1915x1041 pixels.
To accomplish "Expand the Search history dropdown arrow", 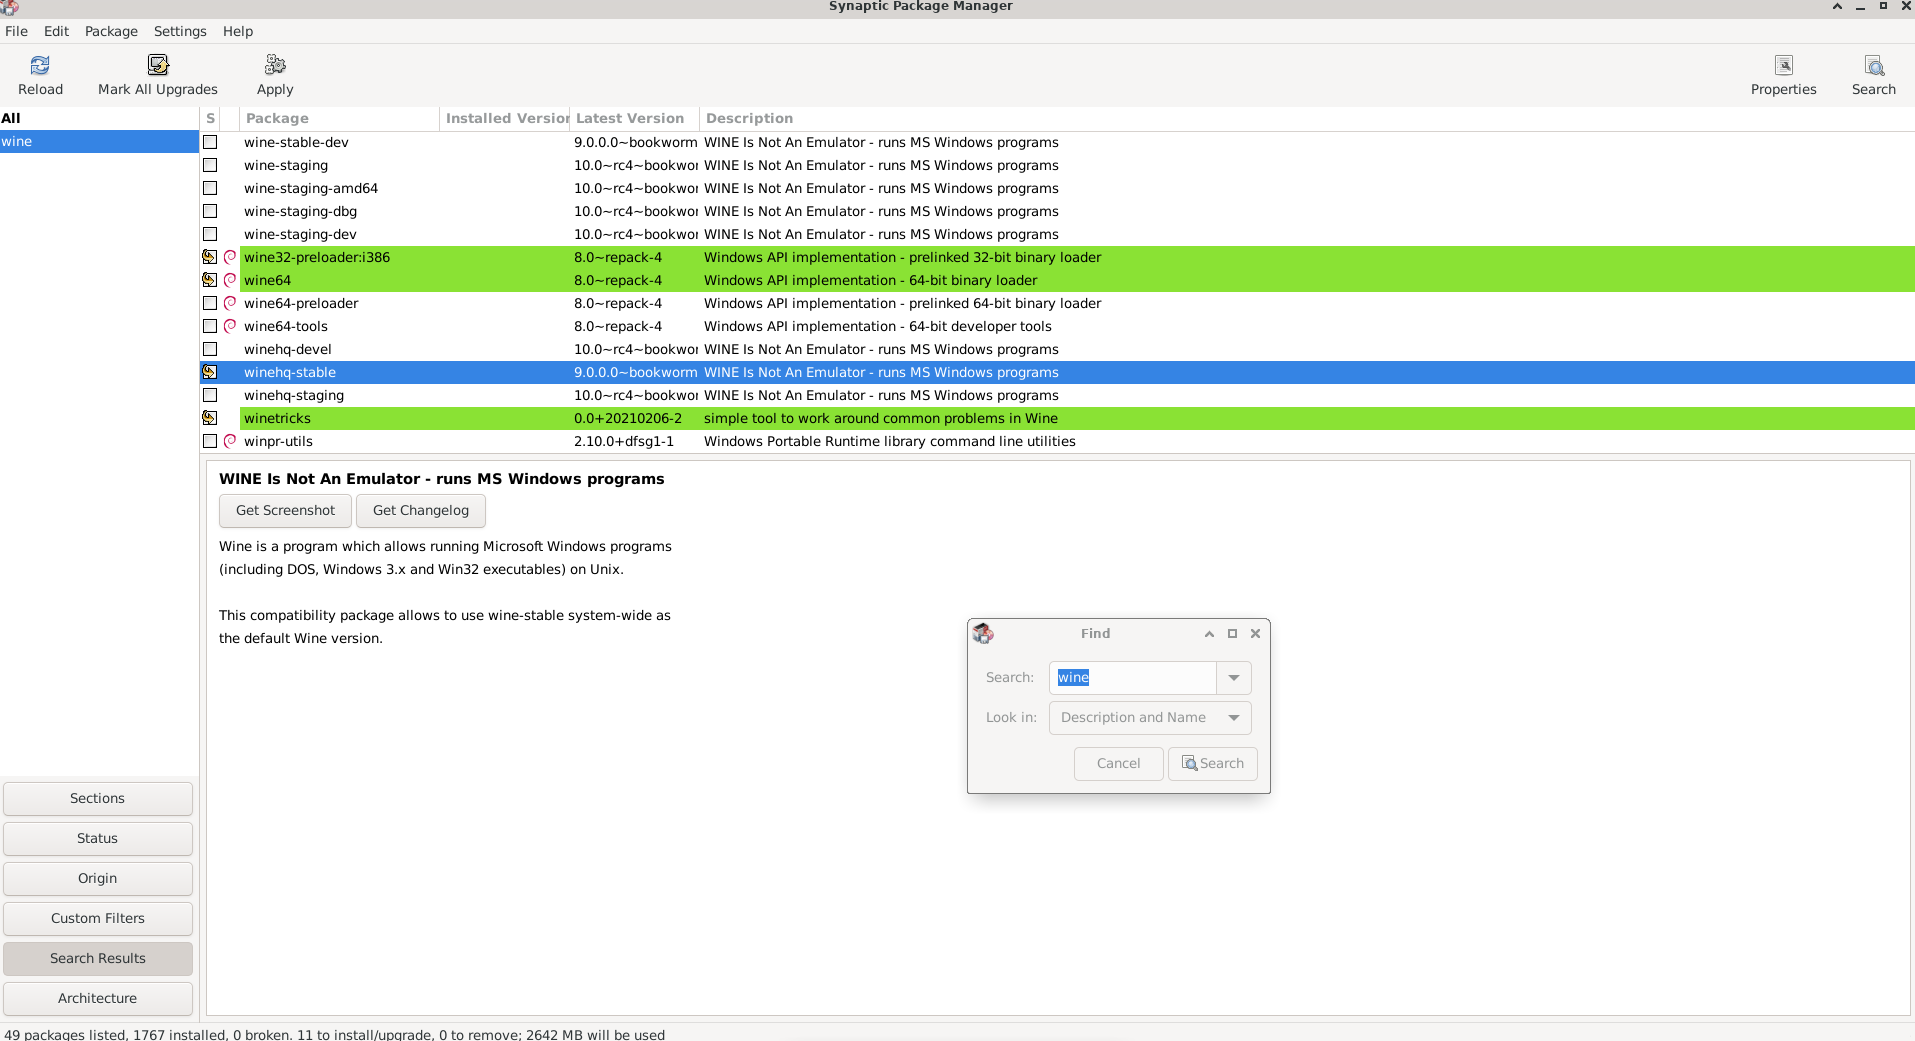I will 1234,678.
